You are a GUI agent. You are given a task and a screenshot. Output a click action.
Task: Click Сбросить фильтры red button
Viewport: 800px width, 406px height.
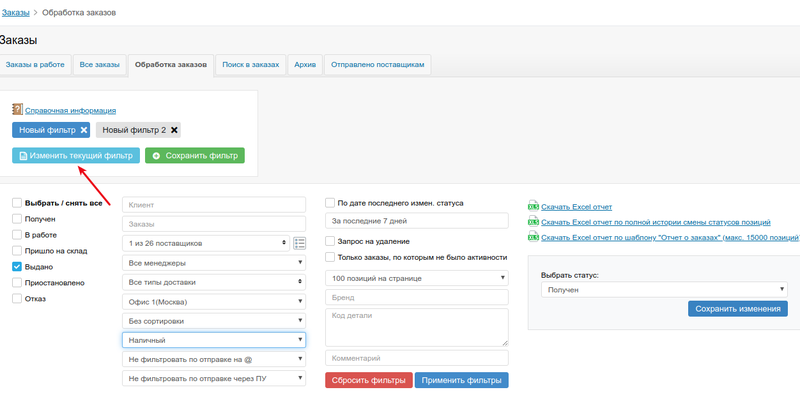(369, 380)
